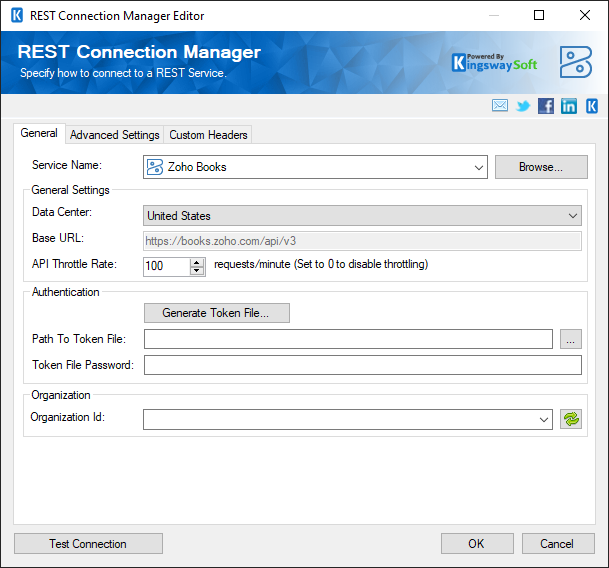
Task: Increase API Throttle Rate with up arrow
Action: pyautogui.click(x=197, y=262)
